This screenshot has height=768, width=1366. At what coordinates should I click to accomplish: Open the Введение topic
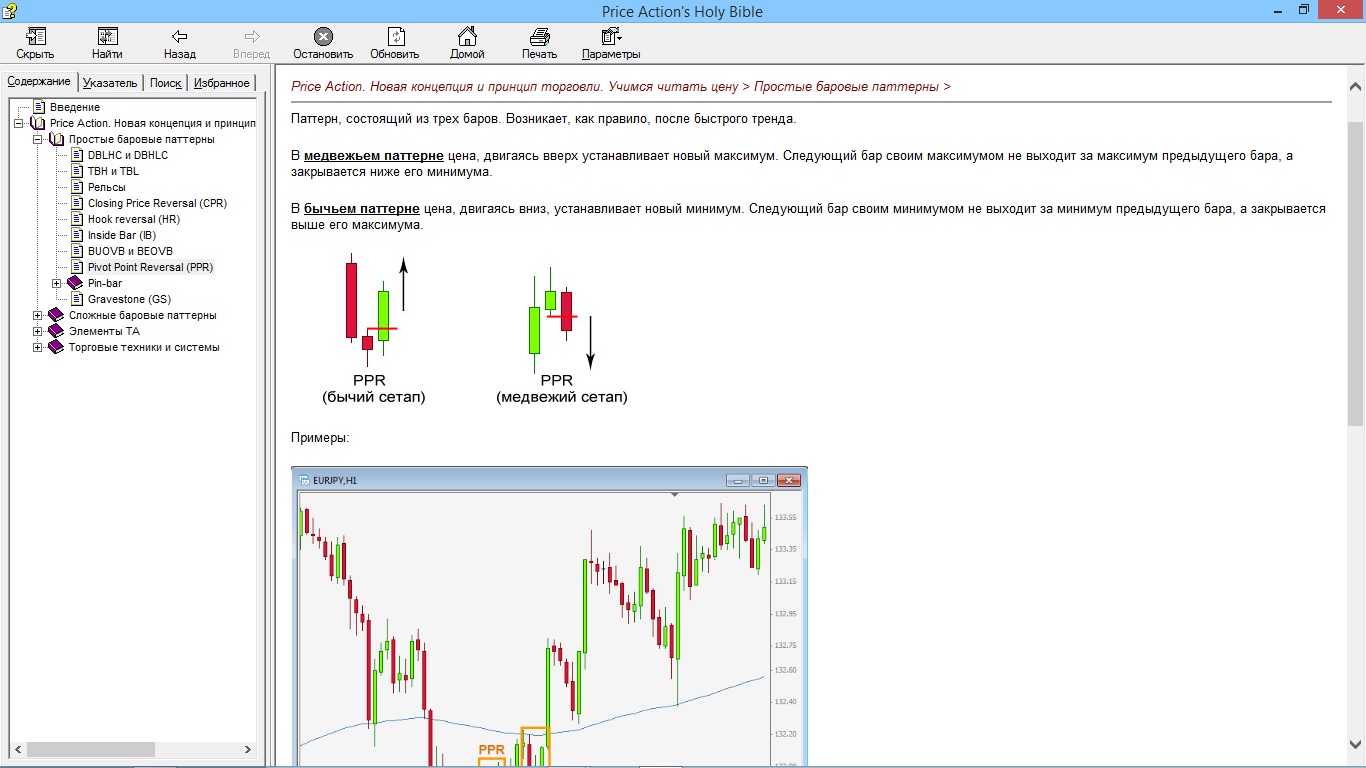pos(75,107)
